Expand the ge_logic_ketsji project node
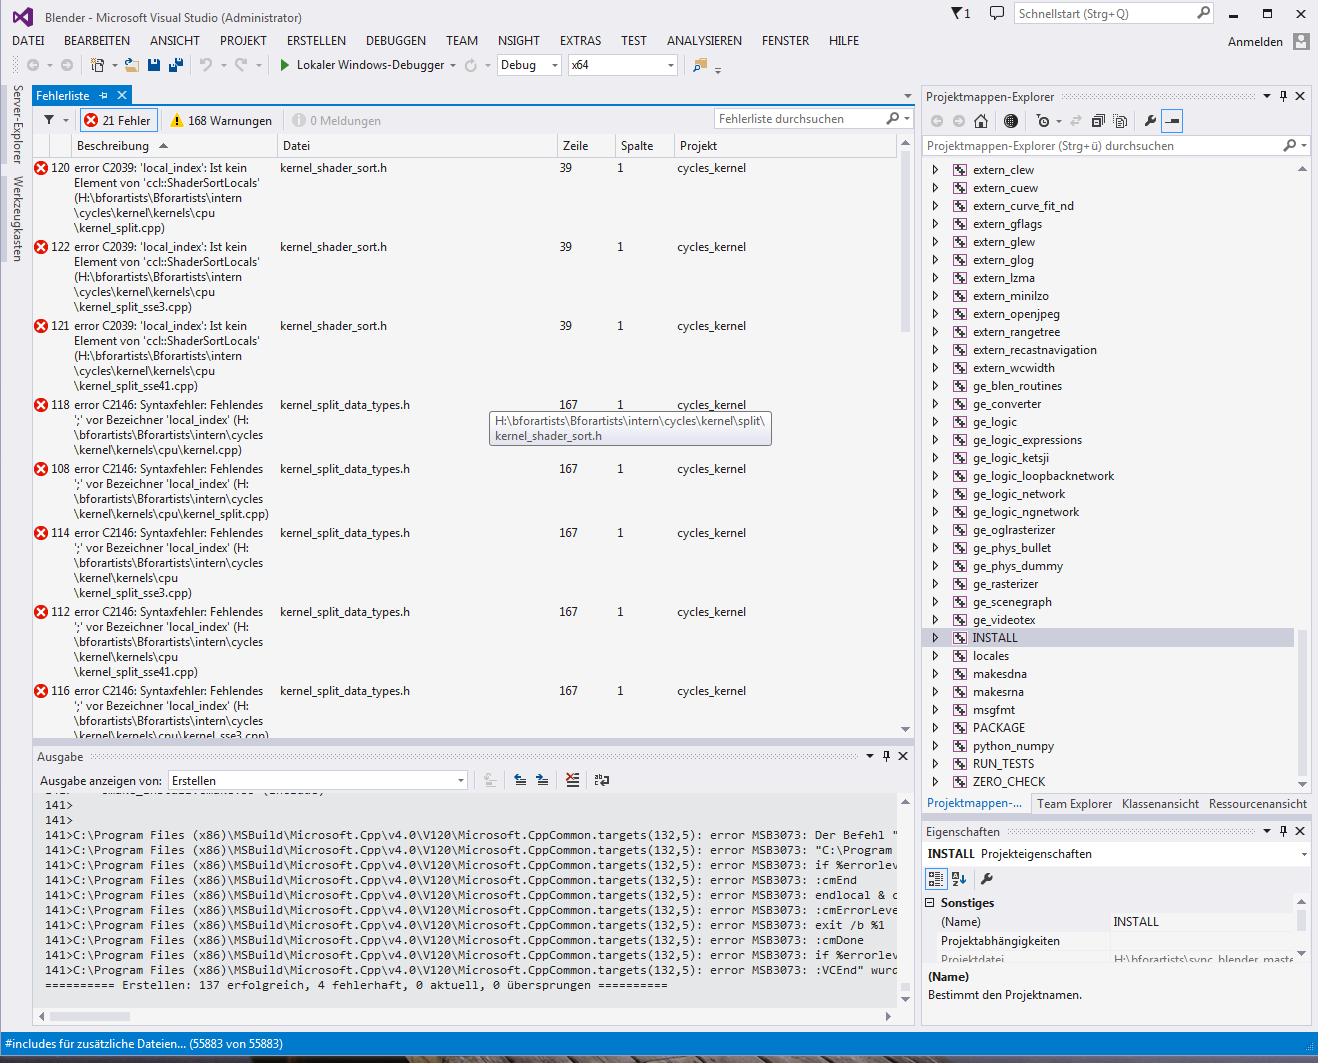The height and width of the screenshot is (1063, 1318). pyautogui.click(x=935, y=458)
